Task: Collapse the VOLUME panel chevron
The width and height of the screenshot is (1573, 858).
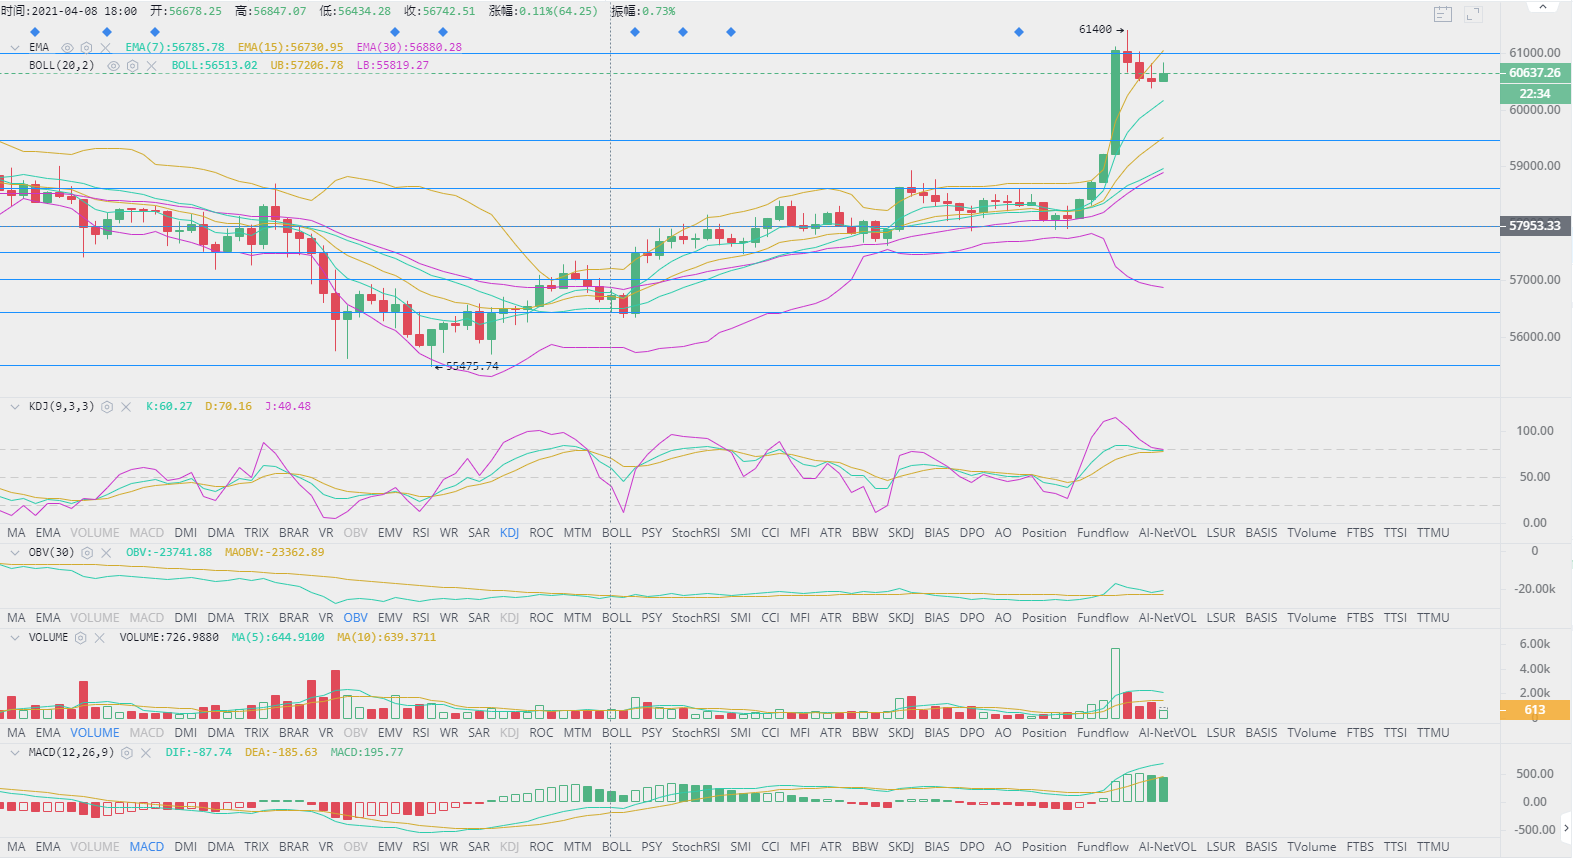Action: click(14, 638)
